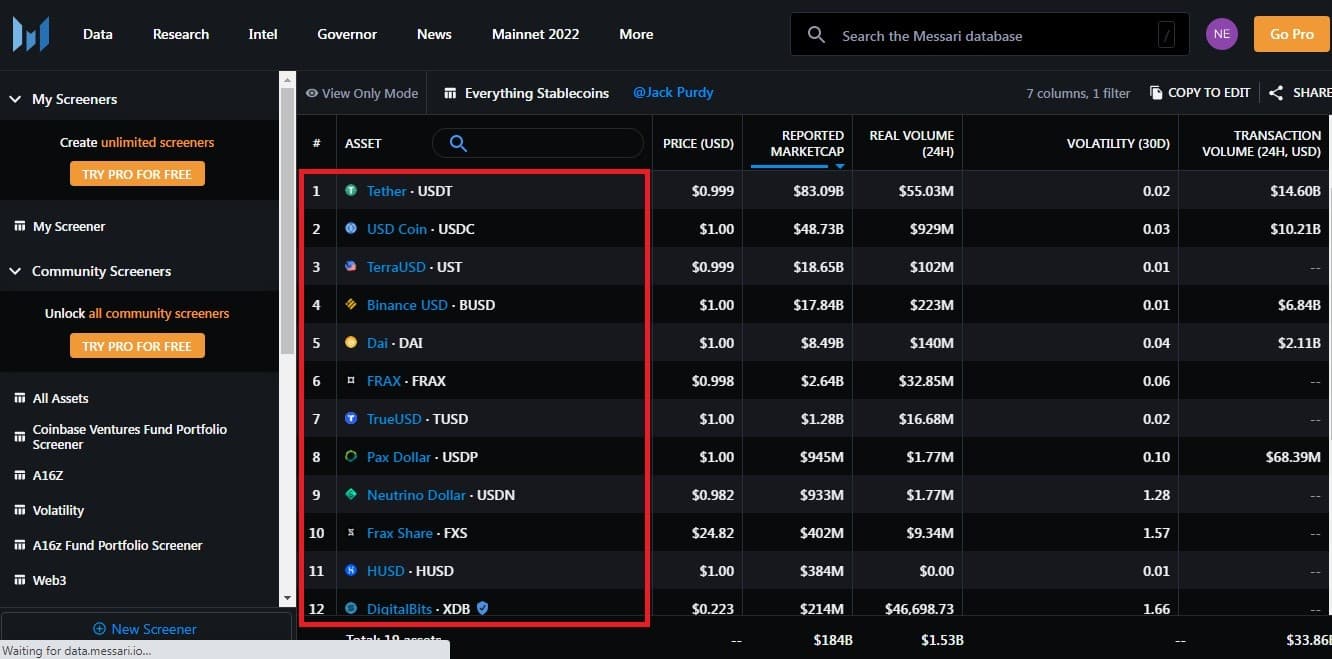Open the Intel menu
The width and height of the screenshot is (1332, 659).
tap(263, 34)
